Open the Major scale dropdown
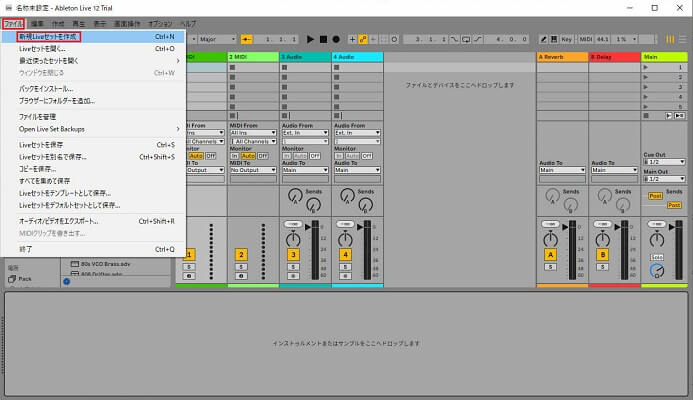Viewport: 693px width, 400px height. (x=217, y=39)
